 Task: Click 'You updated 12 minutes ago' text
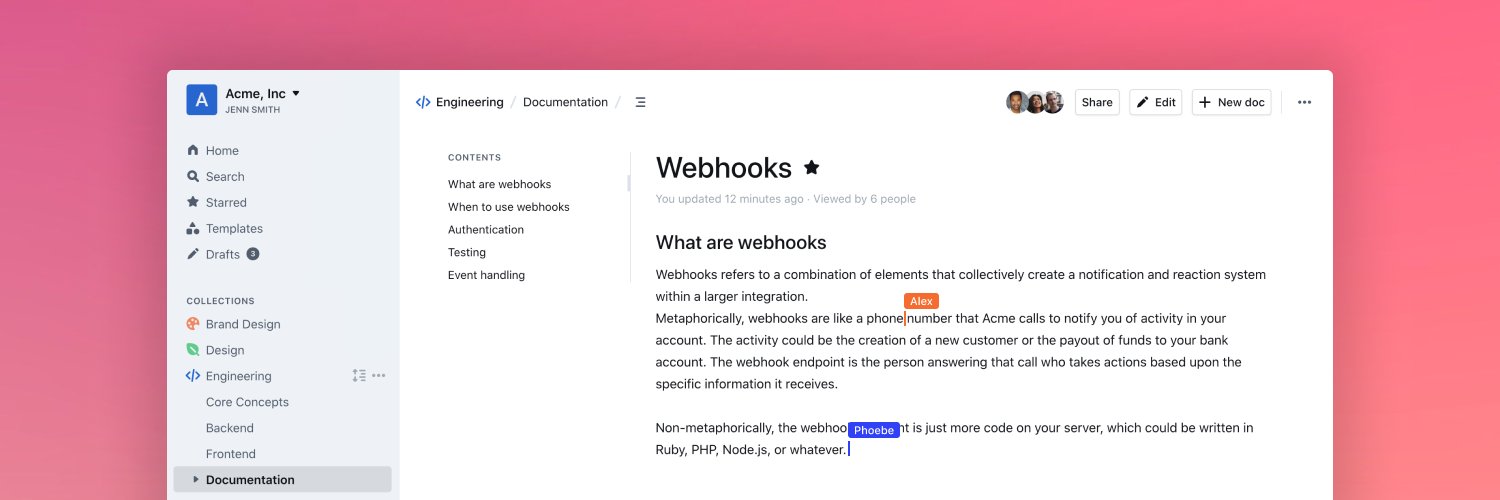(x=730, y=199)
